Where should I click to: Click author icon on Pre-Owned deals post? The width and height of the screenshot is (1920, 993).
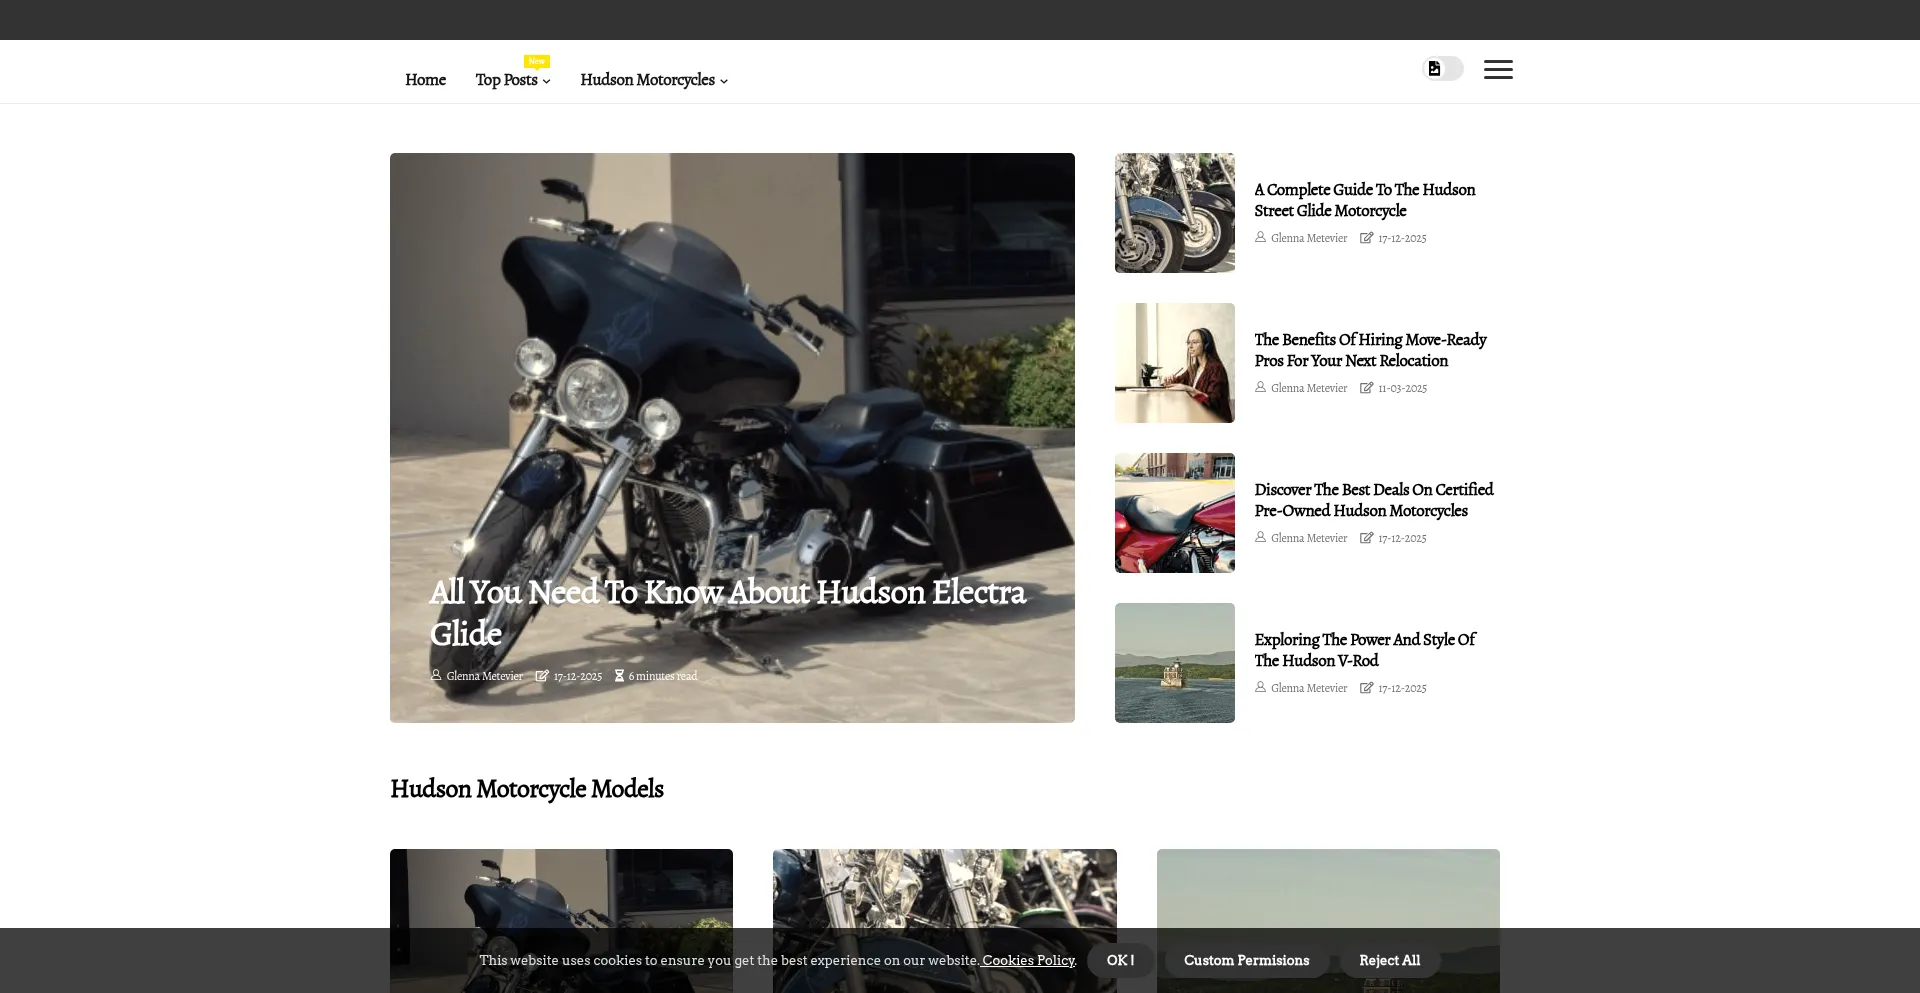[x=1261, y=538]
